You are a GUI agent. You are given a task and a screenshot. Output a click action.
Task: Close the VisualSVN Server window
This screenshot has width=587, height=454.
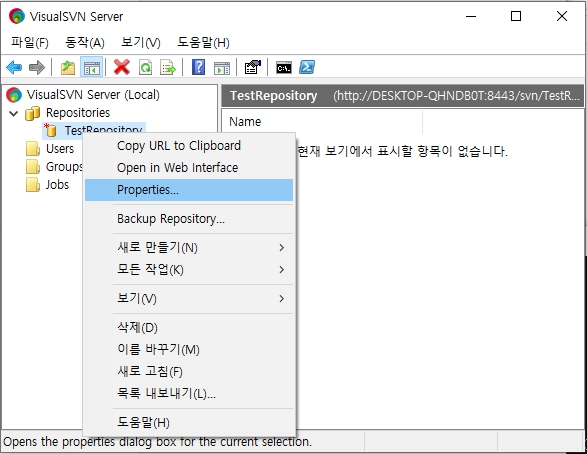(562, 16)
